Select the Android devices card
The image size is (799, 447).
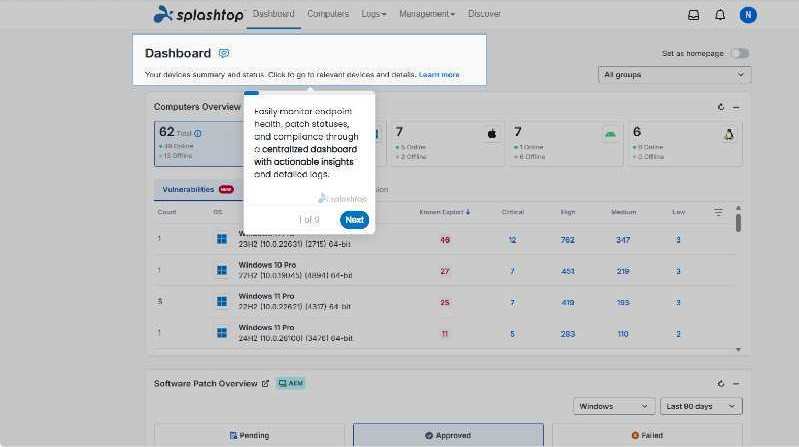[564, 143]
